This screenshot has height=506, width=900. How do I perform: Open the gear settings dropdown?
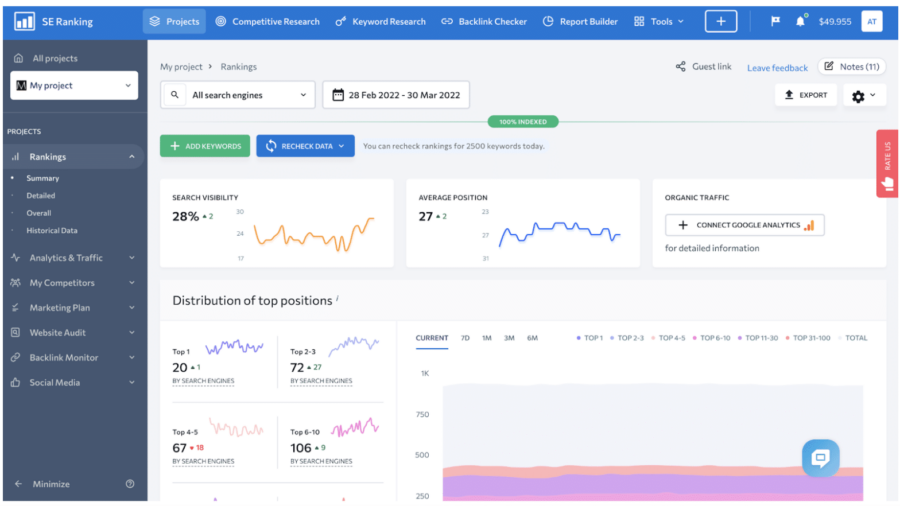(864, 96)
